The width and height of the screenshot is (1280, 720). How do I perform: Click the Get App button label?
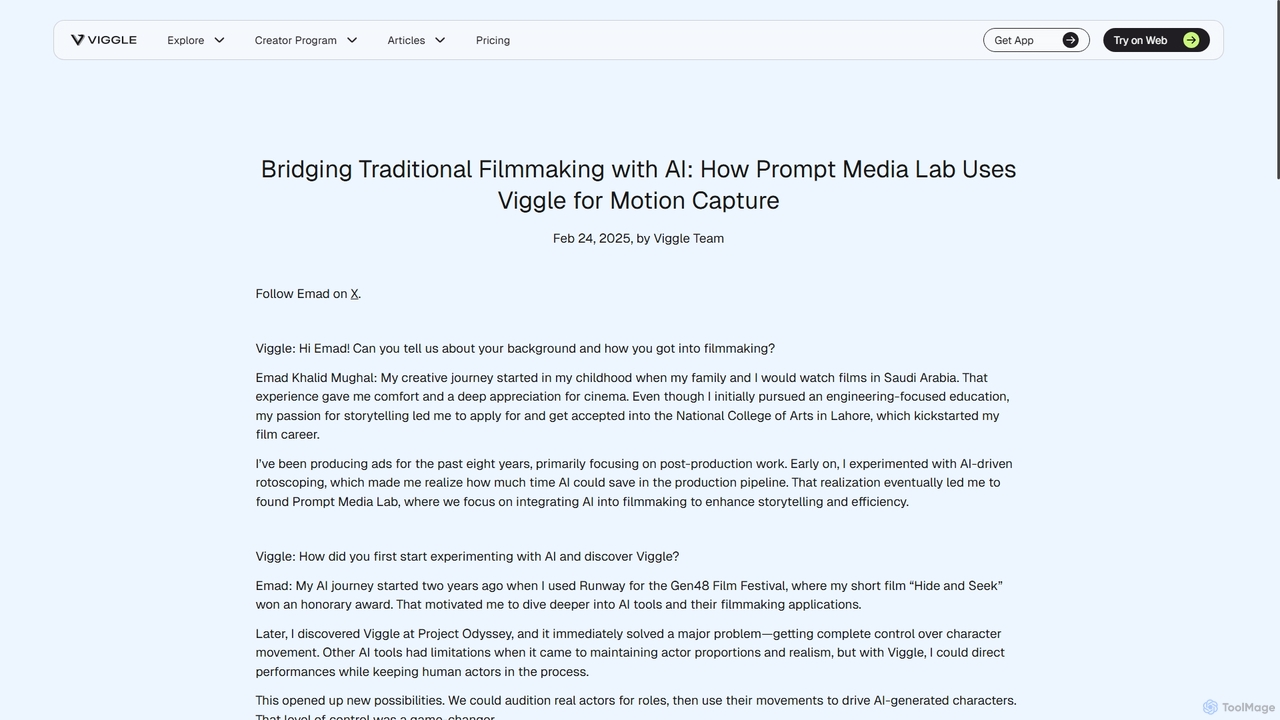tap(1014, 40)
